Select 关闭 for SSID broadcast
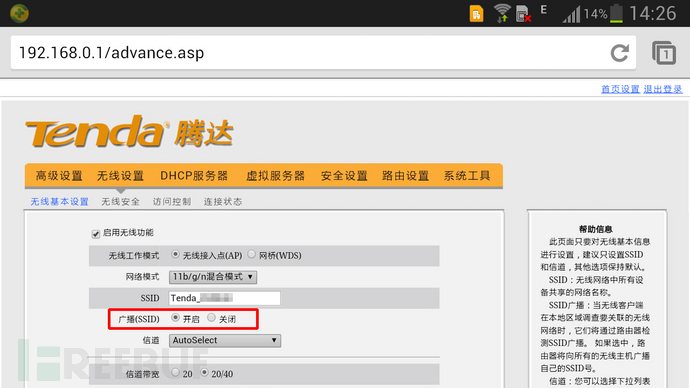This screenshot has height=388, width=690. point(211,318)
